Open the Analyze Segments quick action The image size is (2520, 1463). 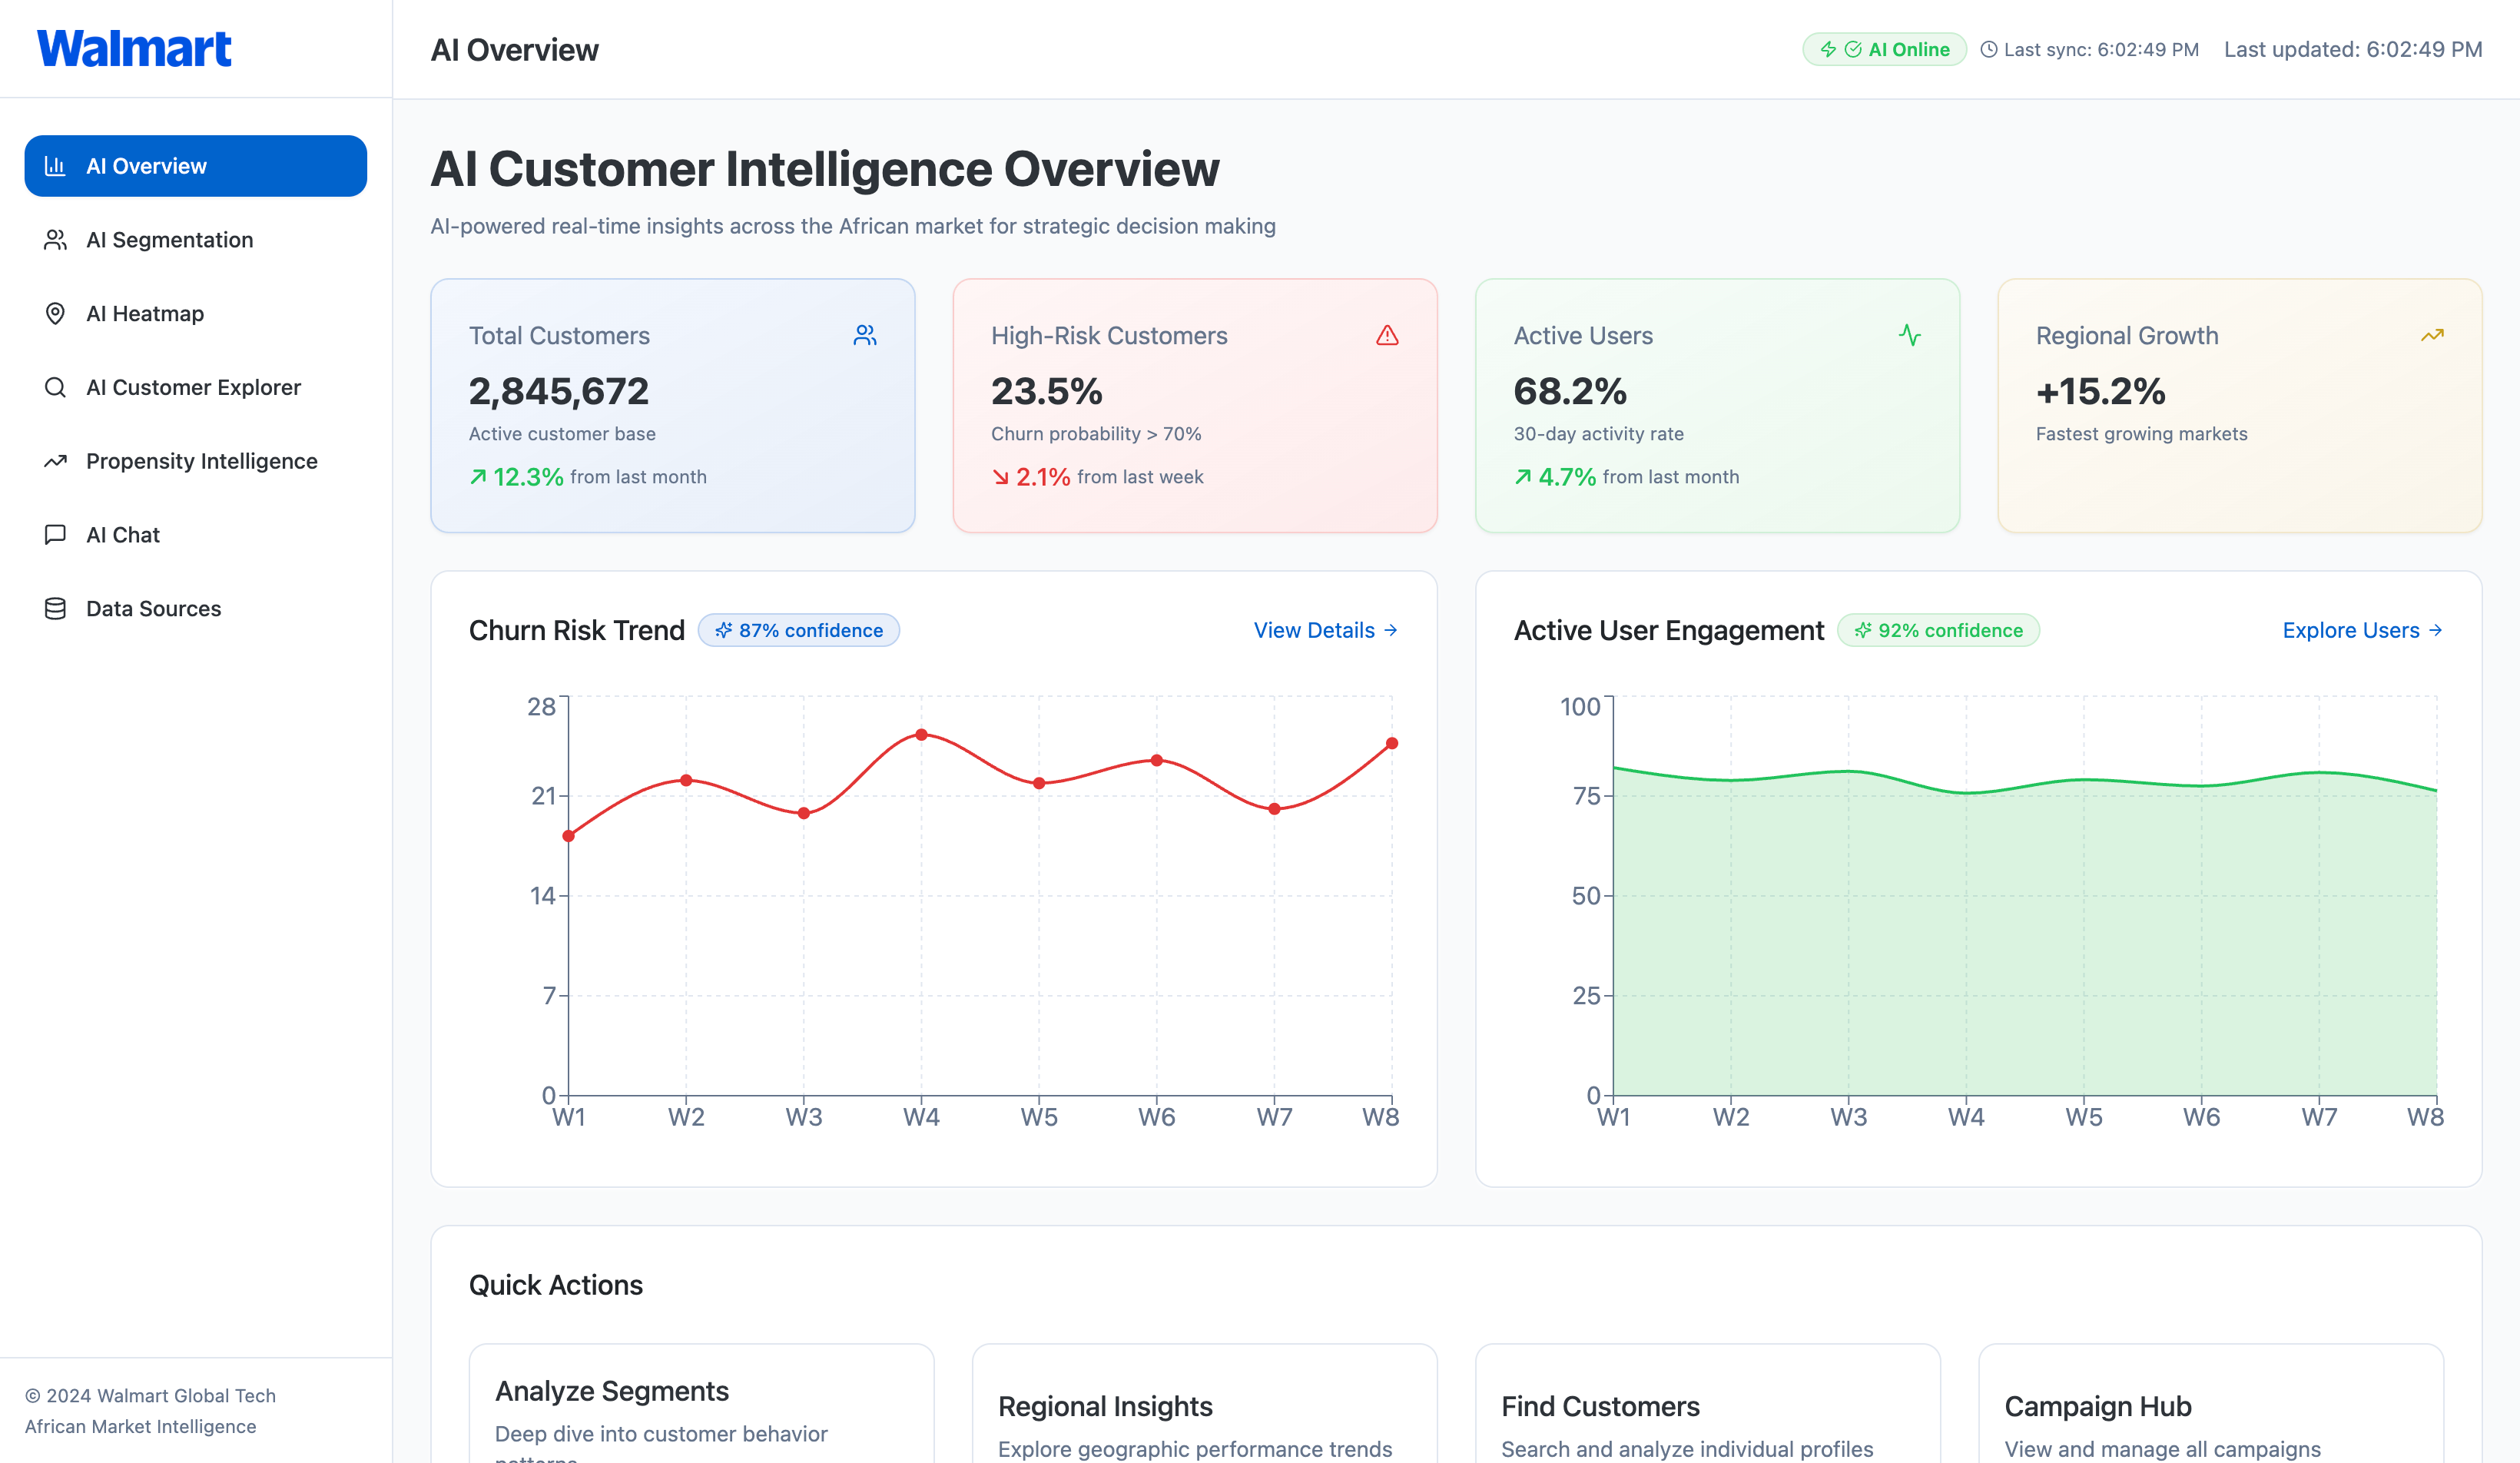(x=701, y=1403)
